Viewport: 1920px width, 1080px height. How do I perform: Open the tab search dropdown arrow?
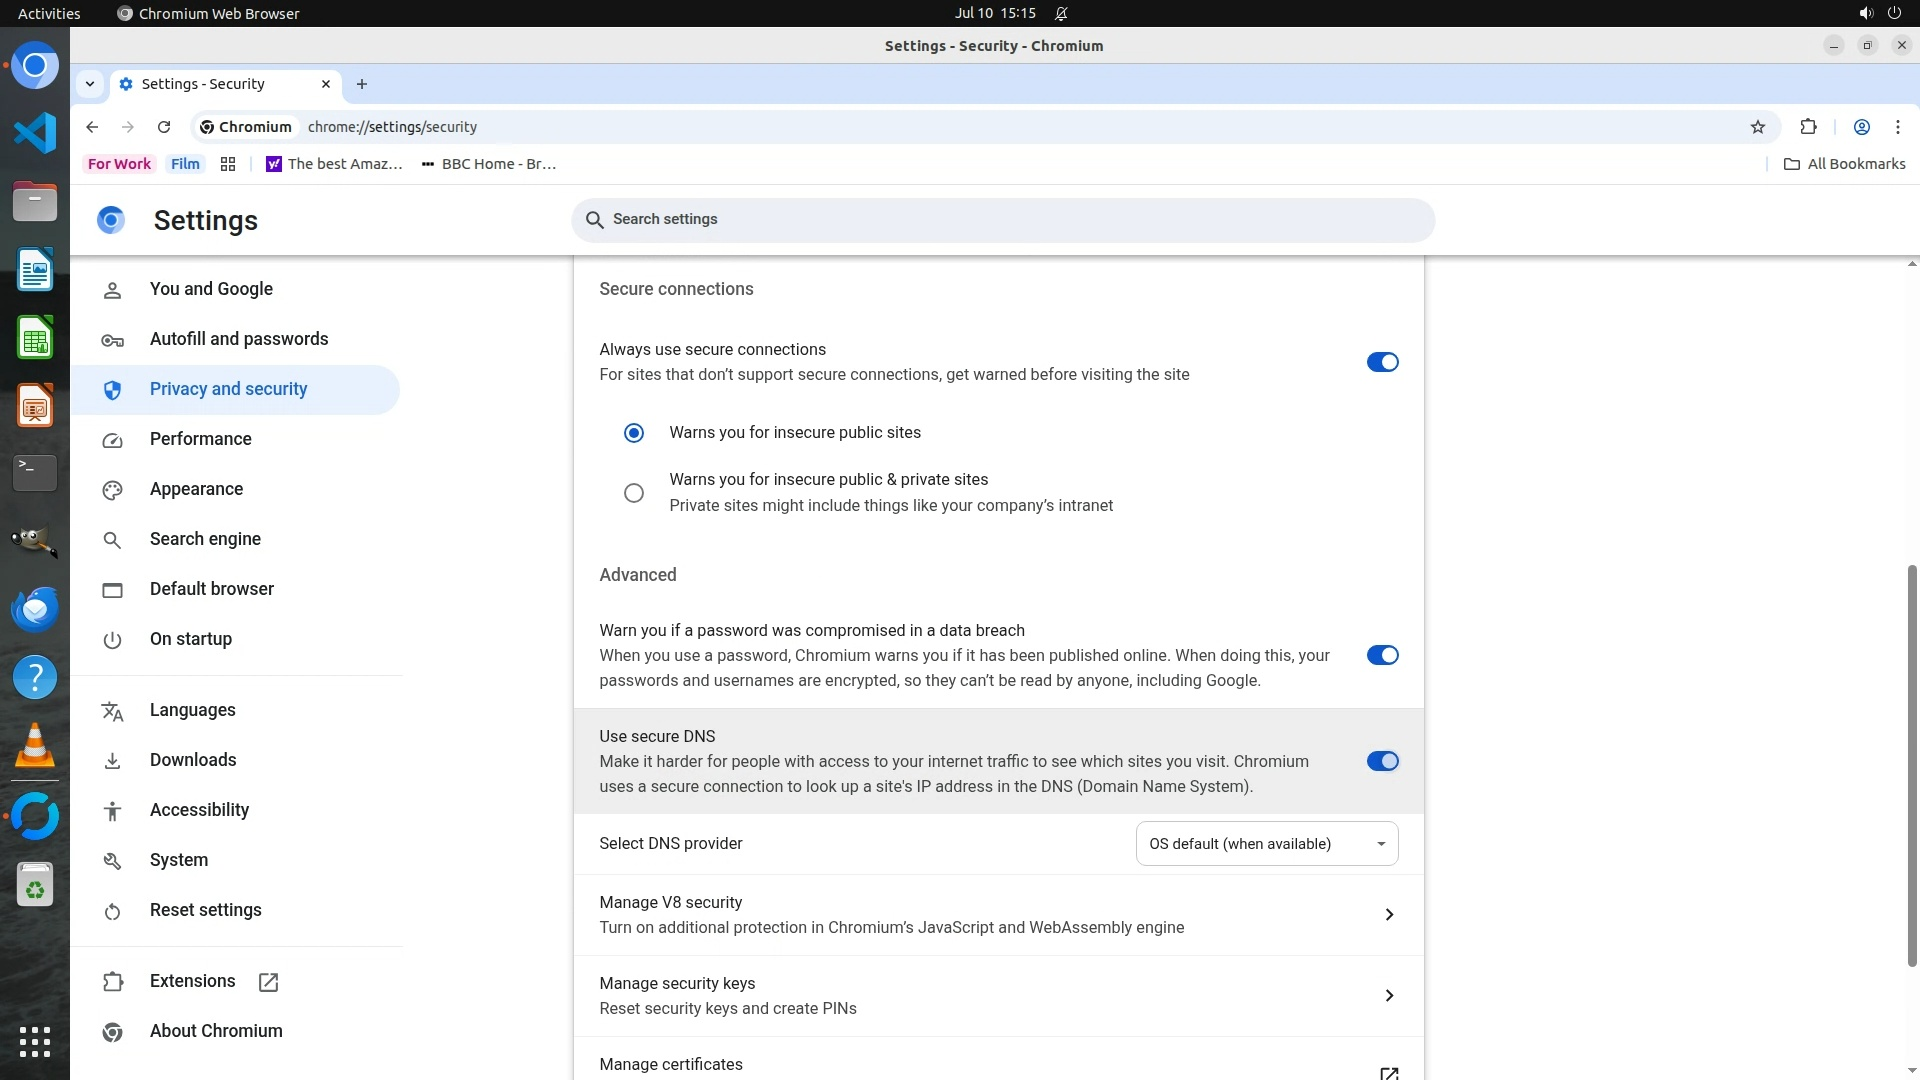point(90,84)
